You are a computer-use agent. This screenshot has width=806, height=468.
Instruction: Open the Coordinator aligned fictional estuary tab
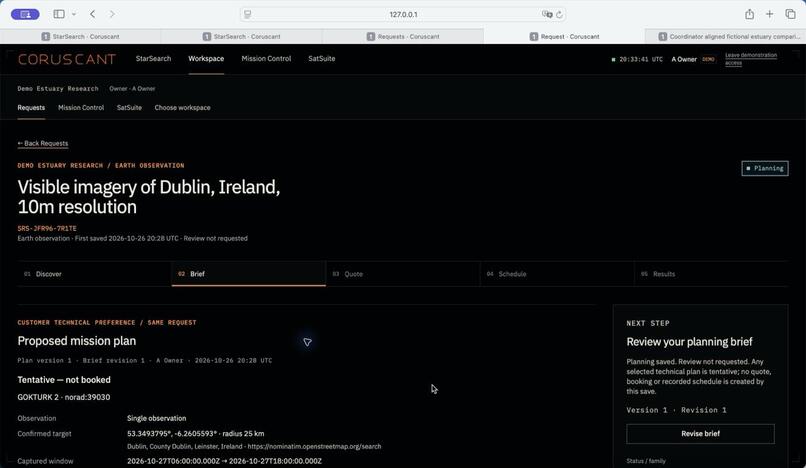(726, 37)
